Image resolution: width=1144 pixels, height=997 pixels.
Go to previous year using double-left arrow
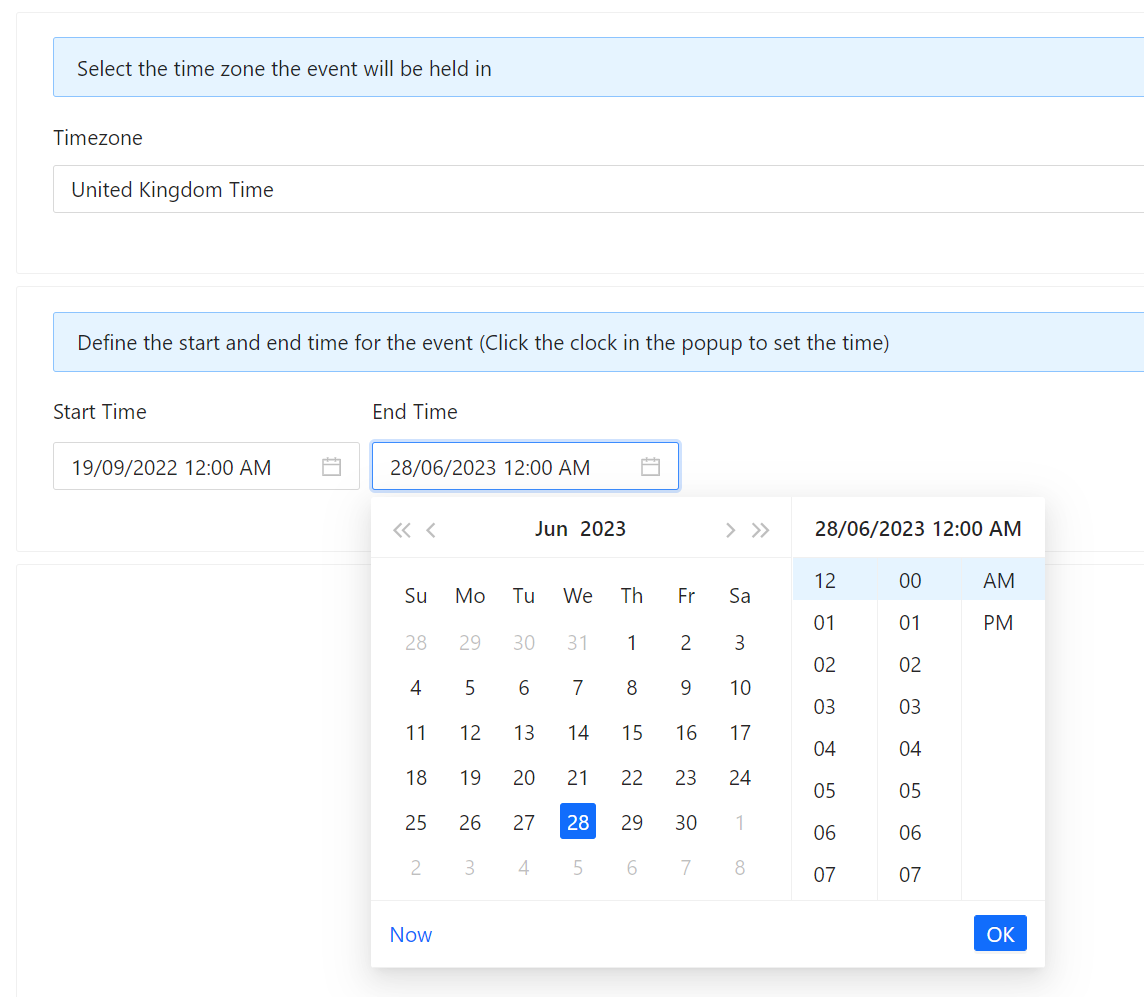click(401, 530)
